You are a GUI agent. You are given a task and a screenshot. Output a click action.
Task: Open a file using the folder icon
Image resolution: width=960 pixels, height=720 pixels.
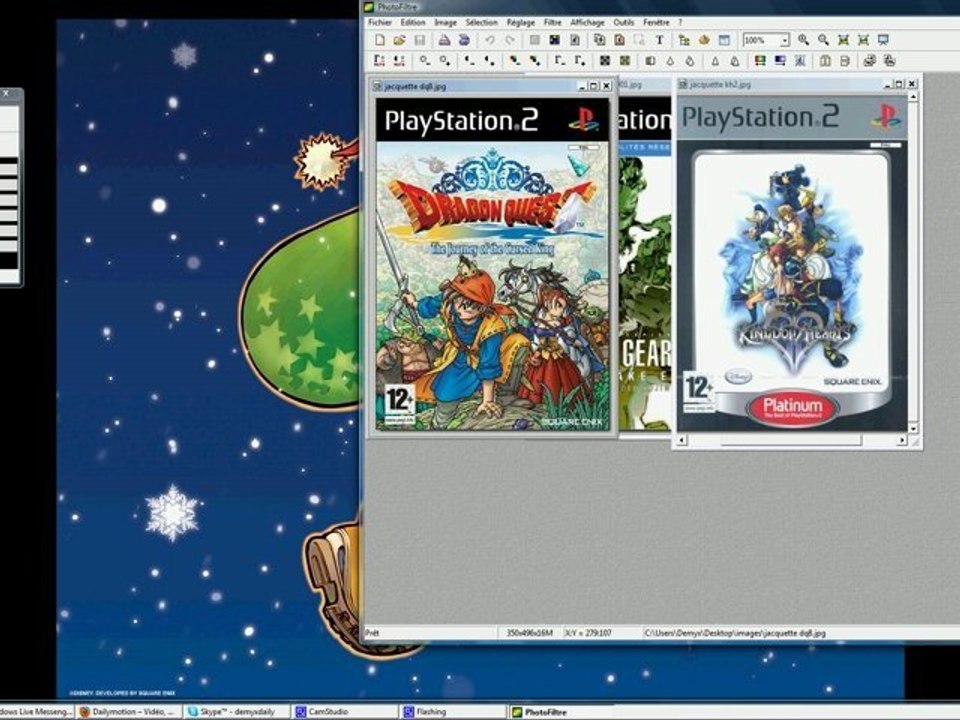(x=399, y=40)
